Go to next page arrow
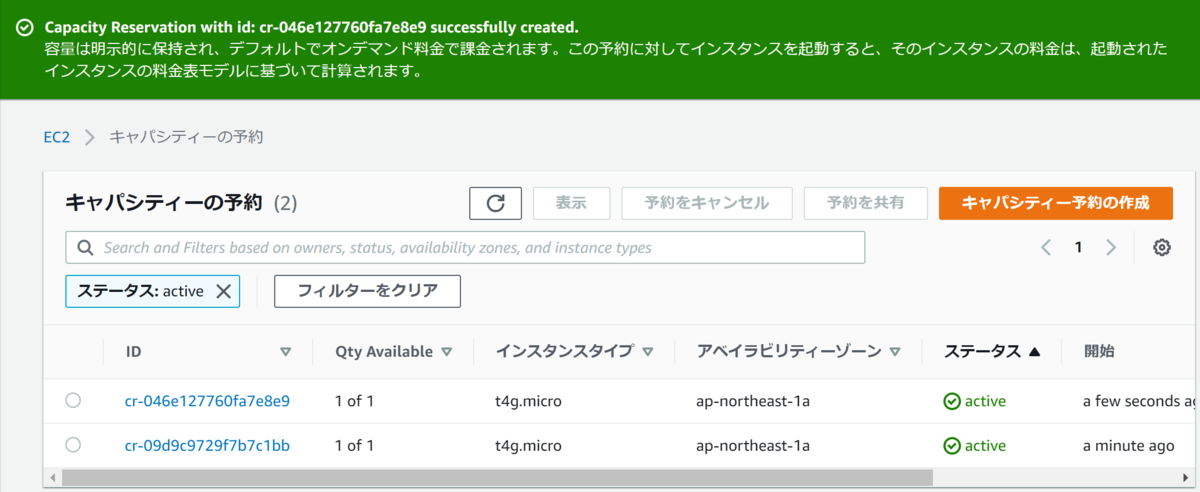 point(1111,248)
